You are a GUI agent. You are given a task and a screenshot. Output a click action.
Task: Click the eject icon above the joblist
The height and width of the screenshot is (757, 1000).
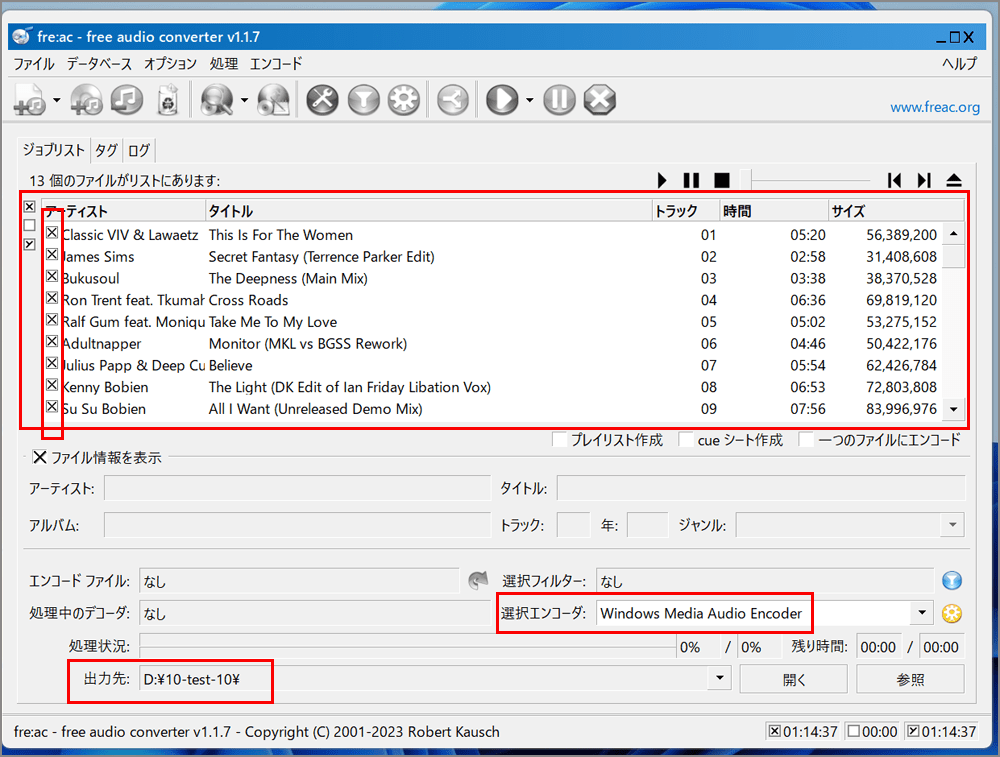(953, 180)
